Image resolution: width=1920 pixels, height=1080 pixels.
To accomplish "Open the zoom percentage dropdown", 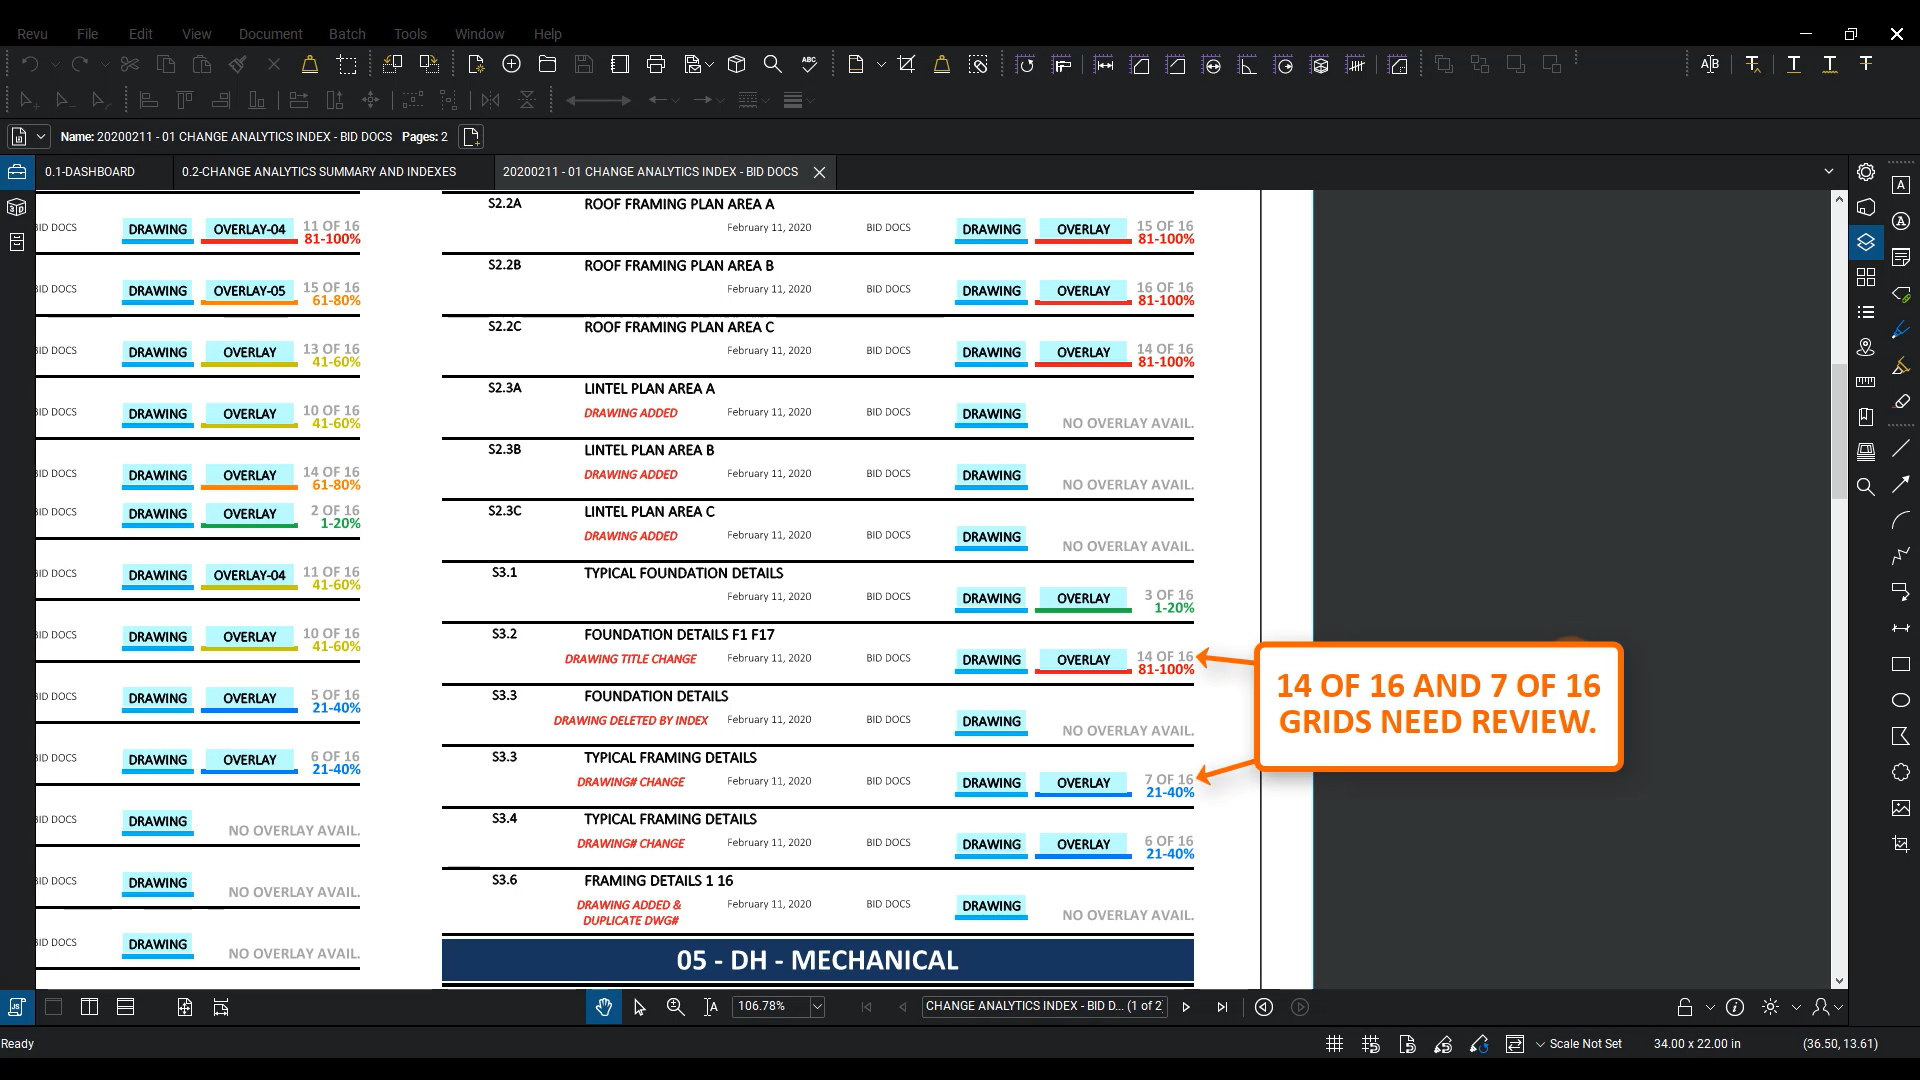I will 817,1007.
